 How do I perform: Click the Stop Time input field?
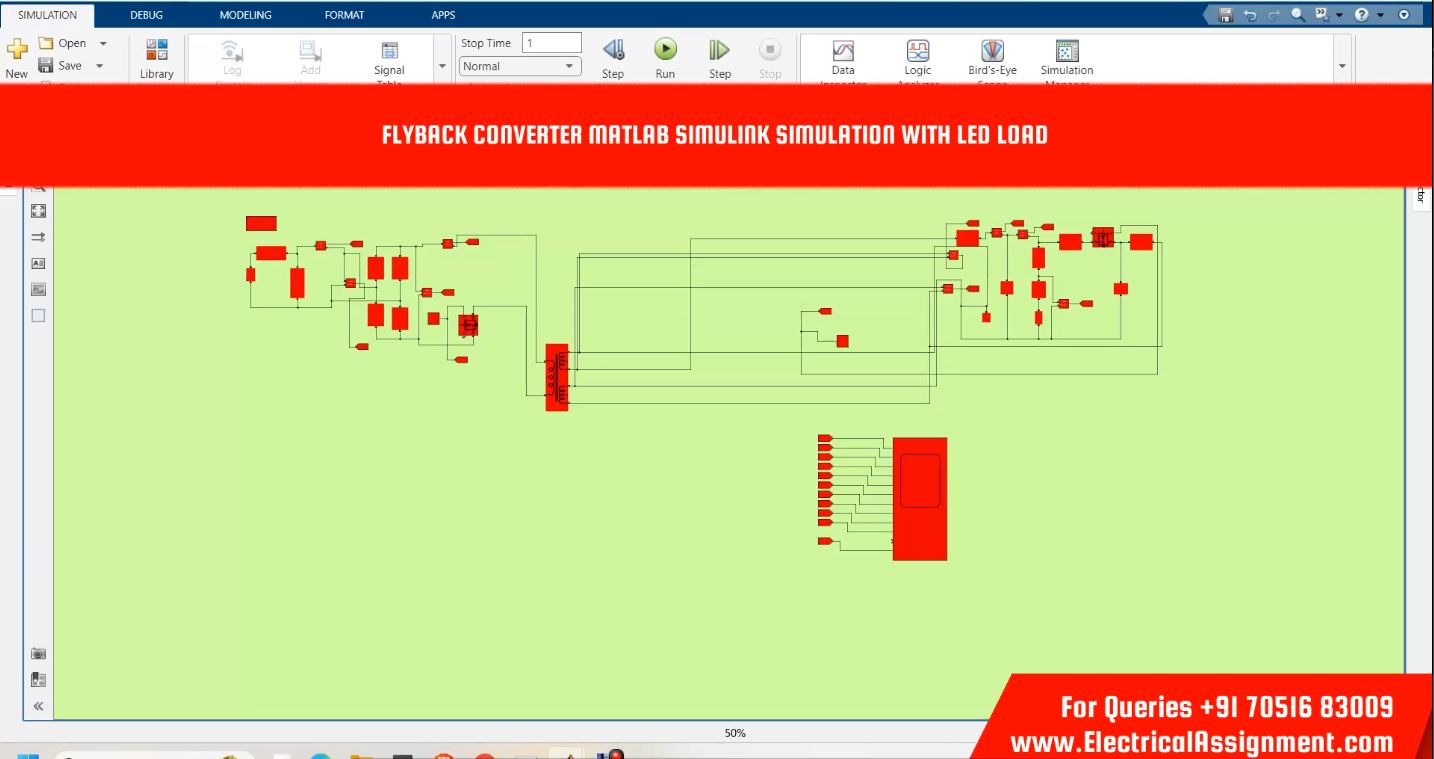[x=551, y=43]
